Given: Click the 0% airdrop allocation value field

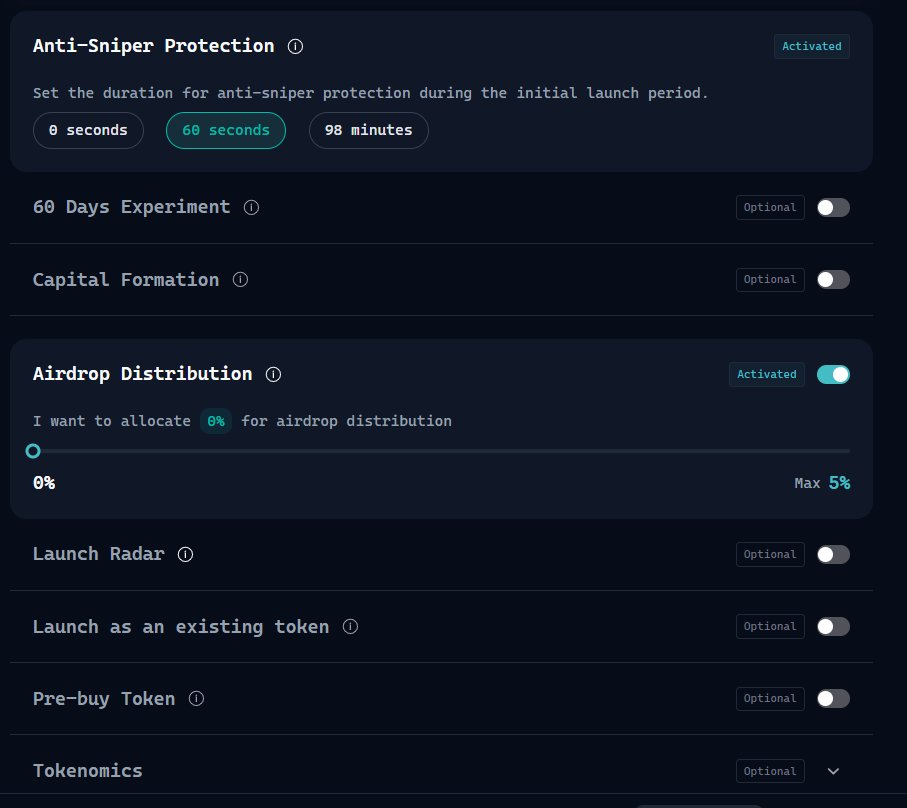Looking at the screenshot, I should 216,421.
